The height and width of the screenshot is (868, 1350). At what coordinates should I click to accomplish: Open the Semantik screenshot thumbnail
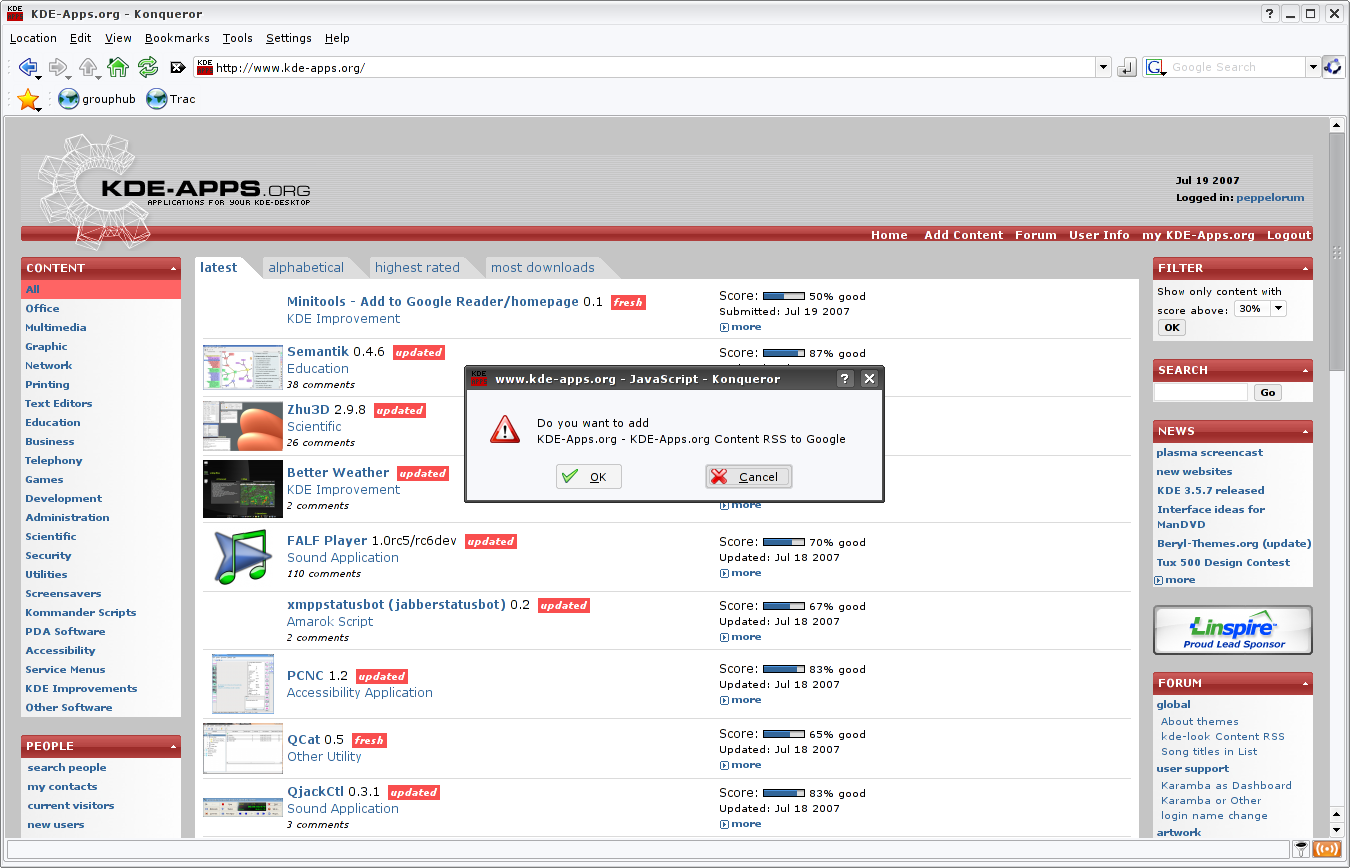(243, 368)
